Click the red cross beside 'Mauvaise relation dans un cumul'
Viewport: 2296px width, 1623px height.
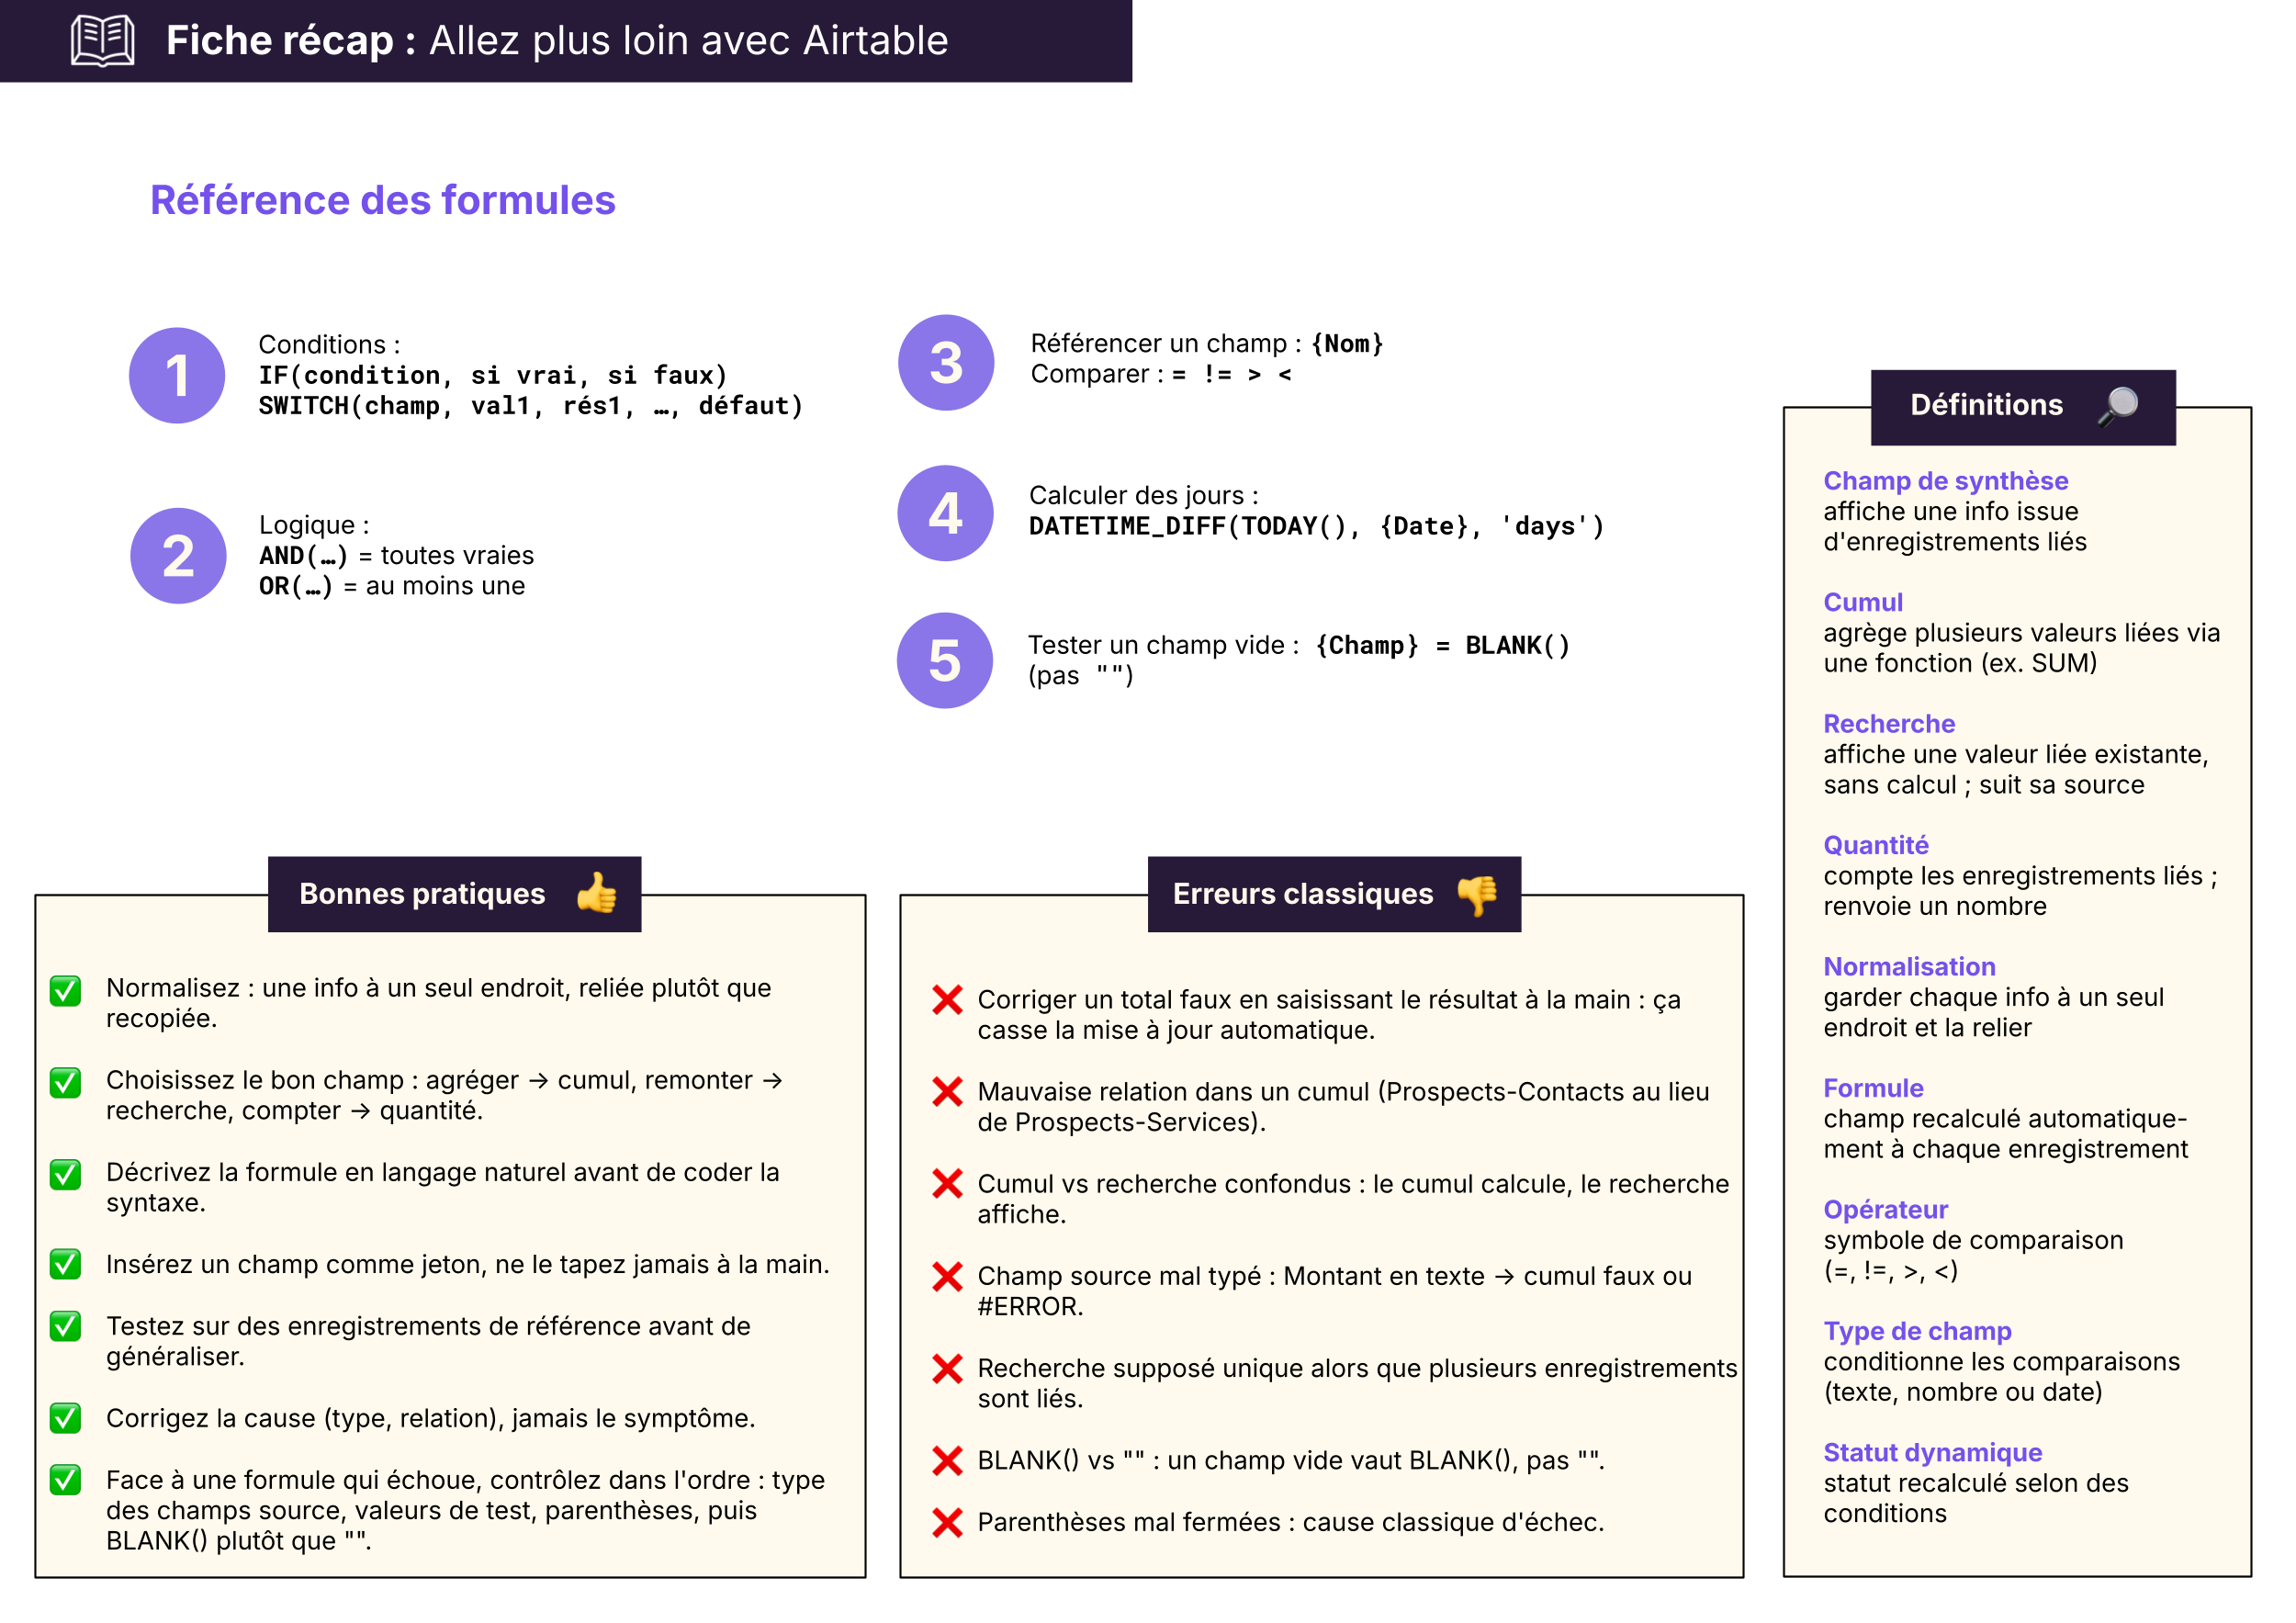pos(947,1092)
